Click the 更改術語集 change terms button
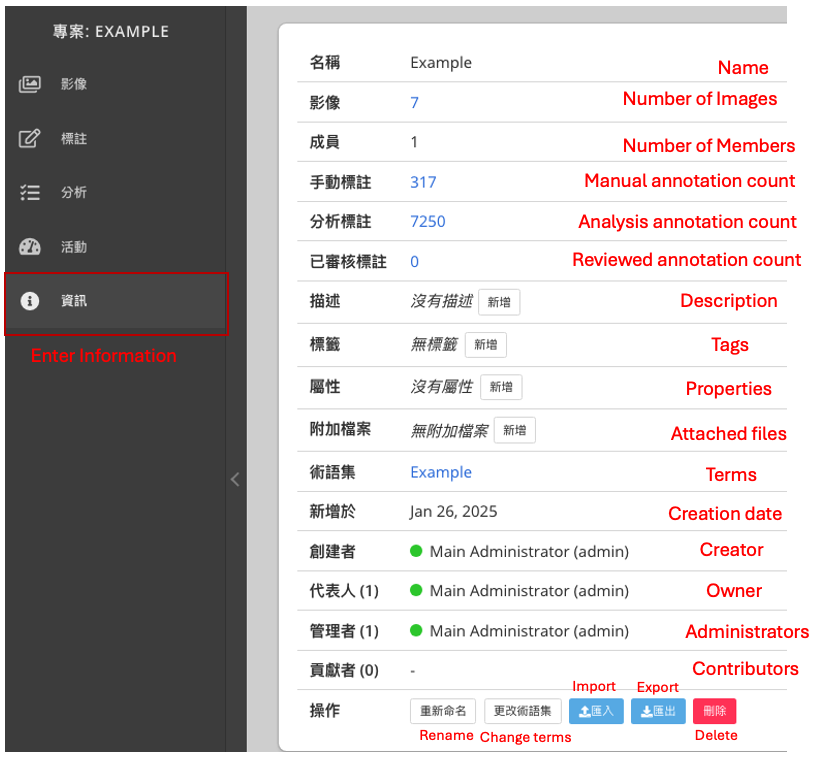 click(523, 711)
